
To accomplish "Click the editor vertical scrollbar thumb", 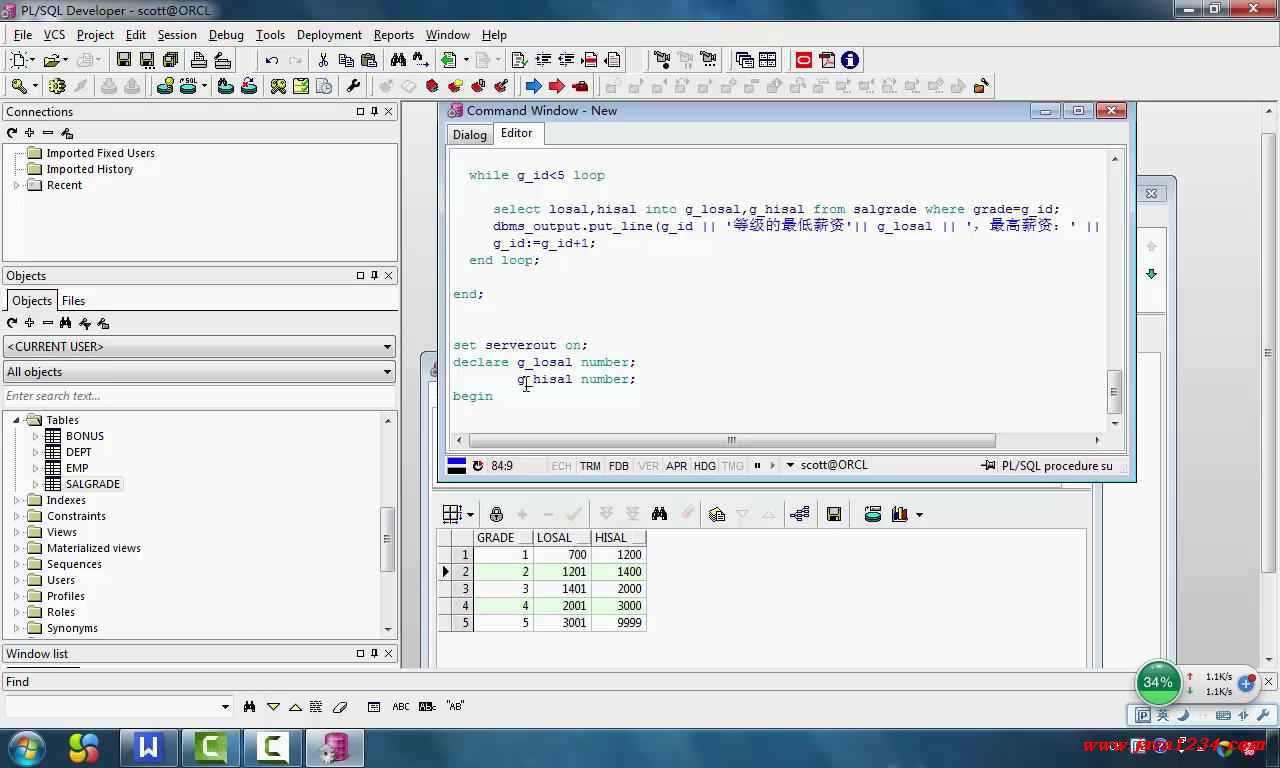I will pyautogui.click(x=1115, y=391).
